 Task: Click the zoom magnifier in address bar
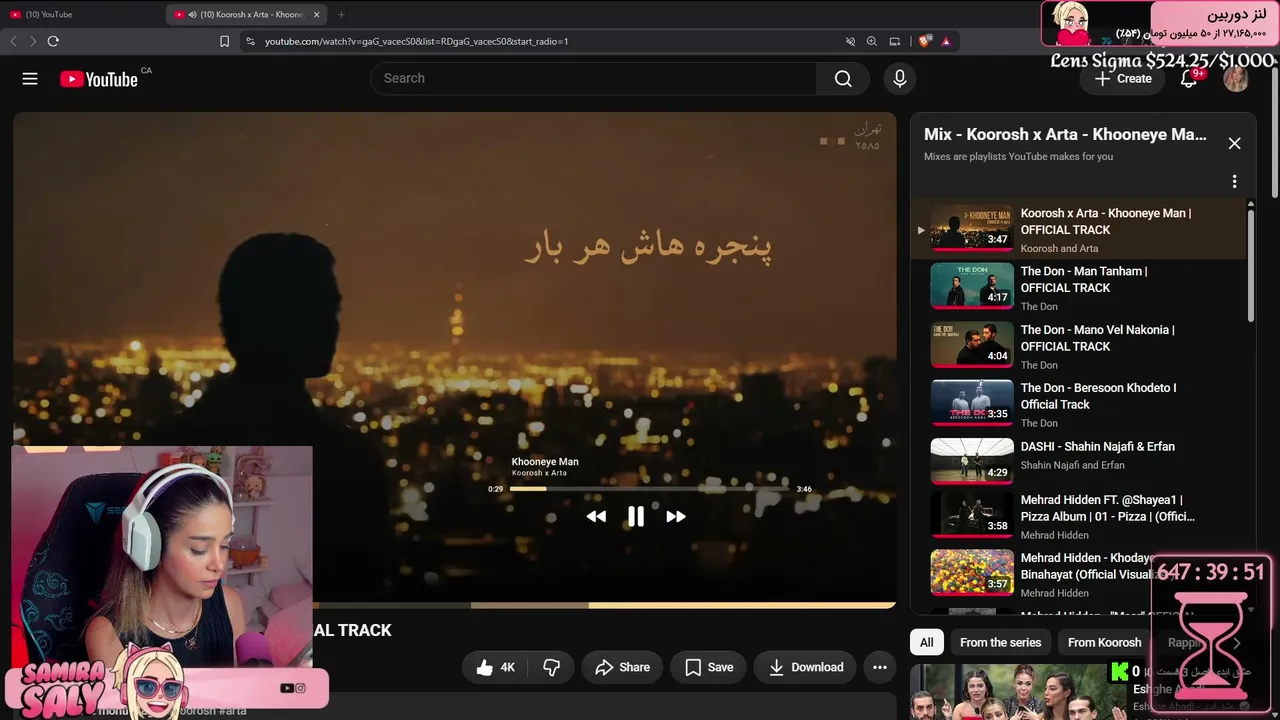point(872,41)
